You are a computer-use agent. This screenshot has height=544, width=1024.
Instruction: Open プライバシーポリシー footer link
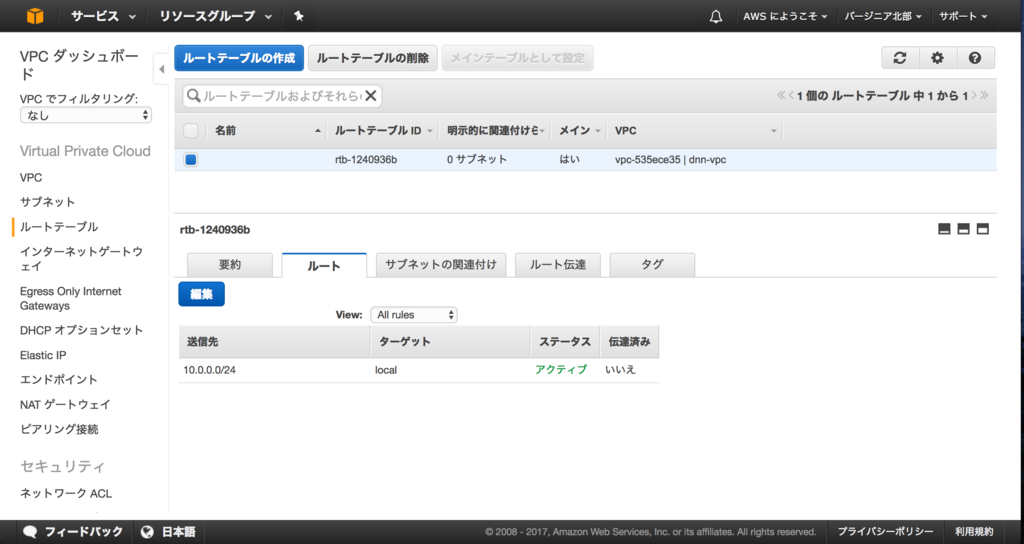[885, 532]
